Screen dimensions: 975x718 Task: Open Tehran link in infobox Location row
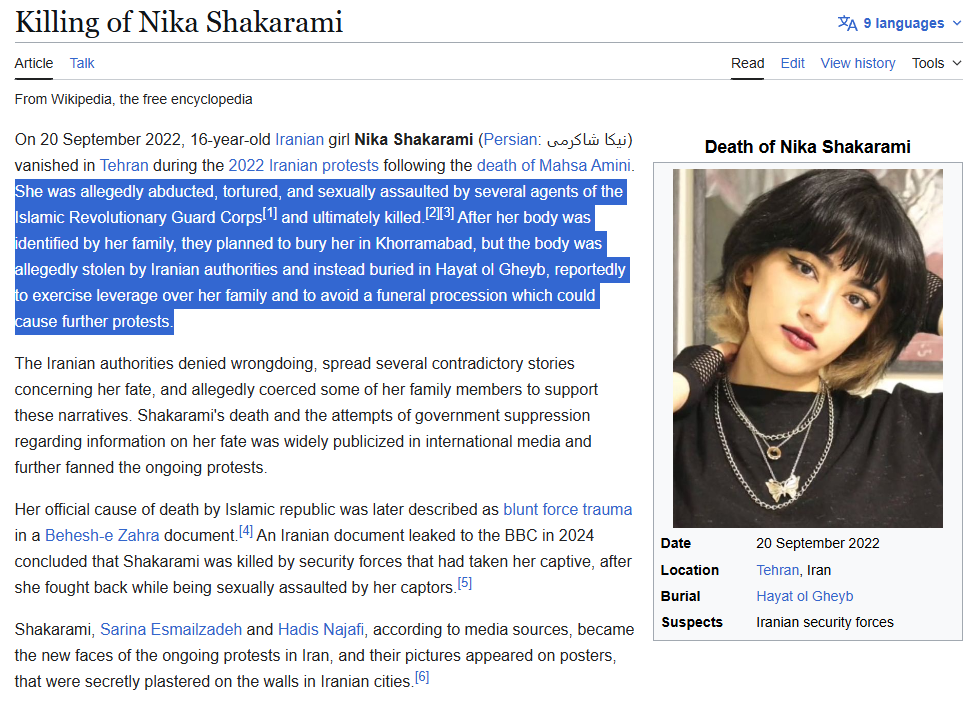777,570
